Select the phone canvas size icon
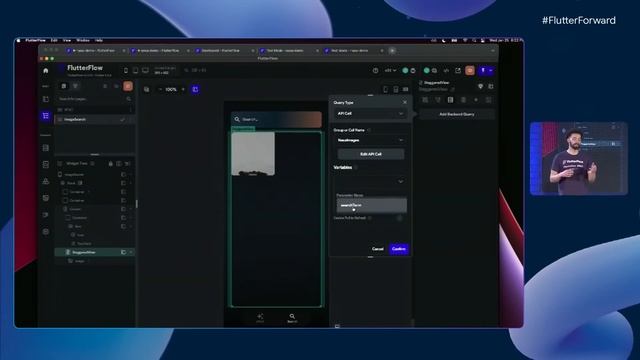This screenshot has height=360, width=640. point(126,71)
